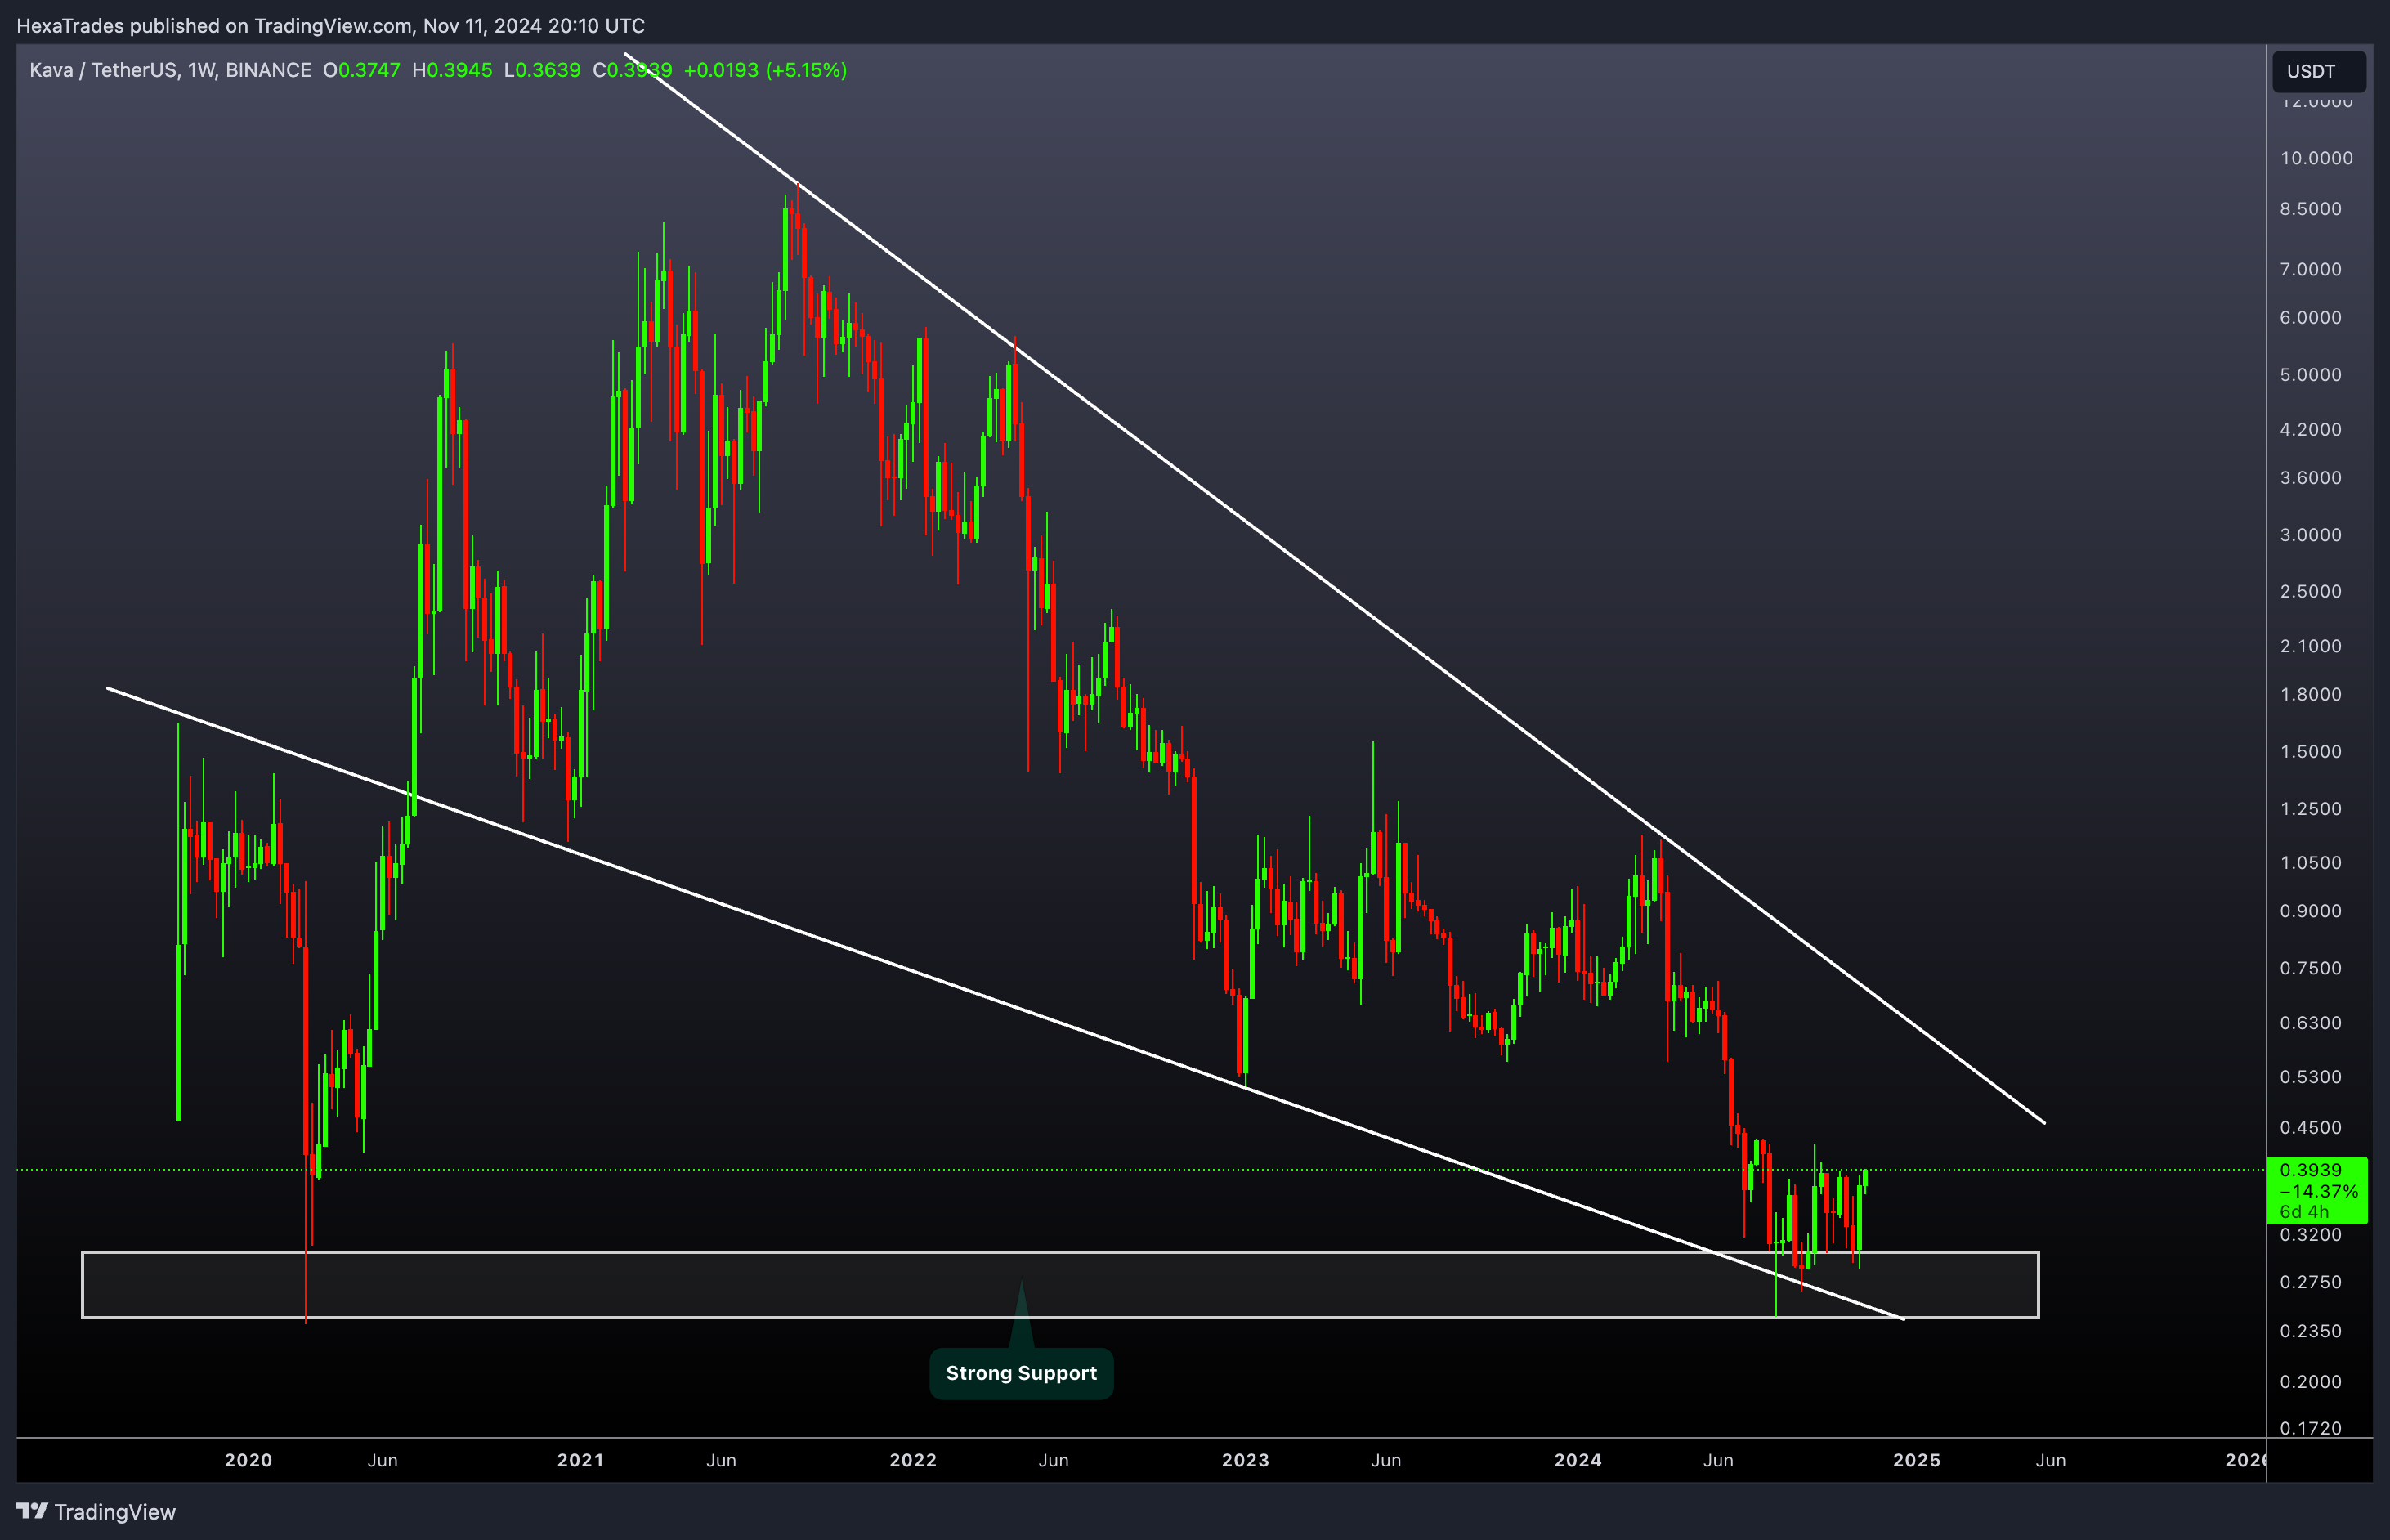Click the 4.2000 price axis label
Image resolution: width=2390 pixels, height=1540 pixels.
click(x=2310, y=429)
